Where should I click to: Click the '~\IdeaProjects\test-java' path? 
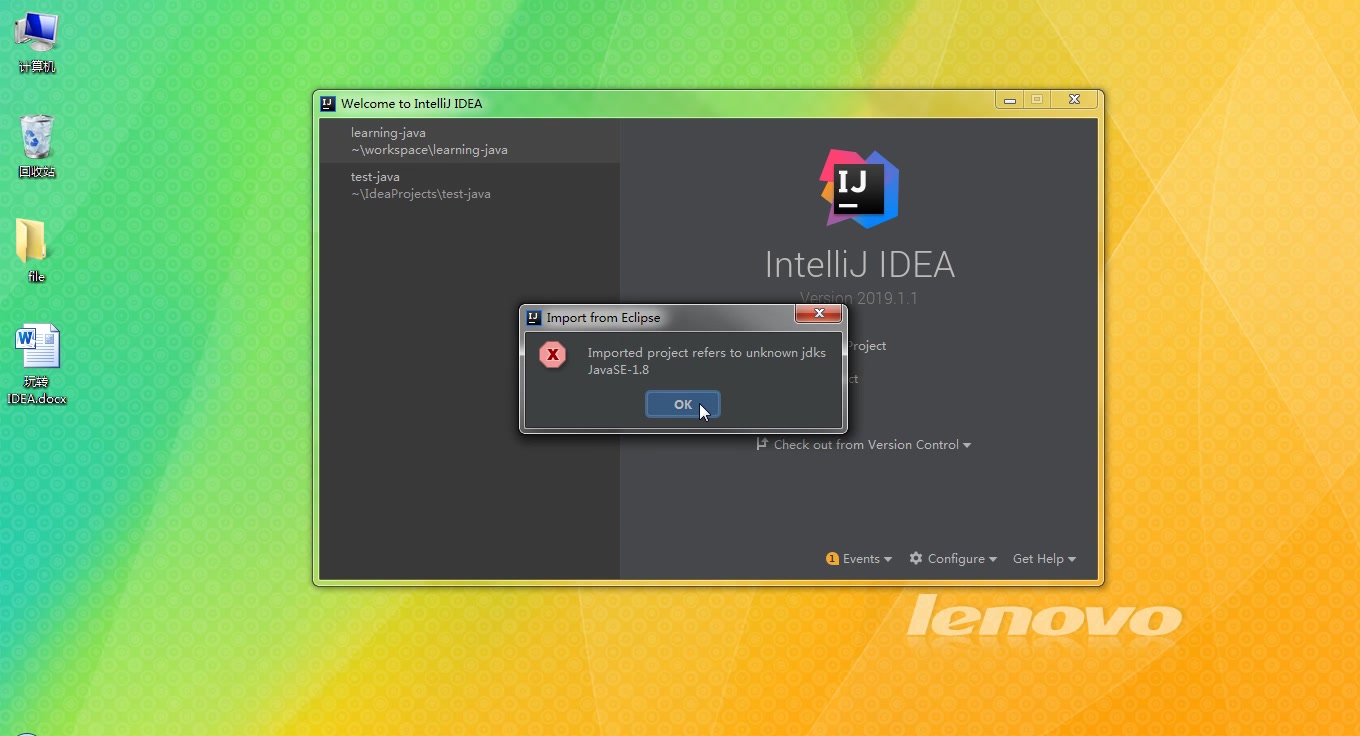[x=420, y=194]
